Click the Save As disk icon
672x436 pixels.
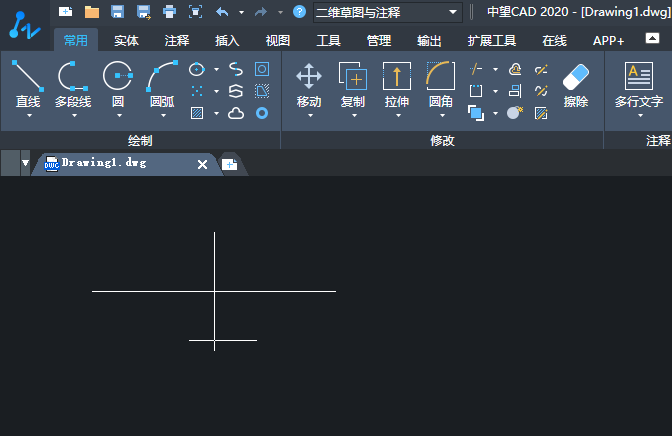click(144, 12)
